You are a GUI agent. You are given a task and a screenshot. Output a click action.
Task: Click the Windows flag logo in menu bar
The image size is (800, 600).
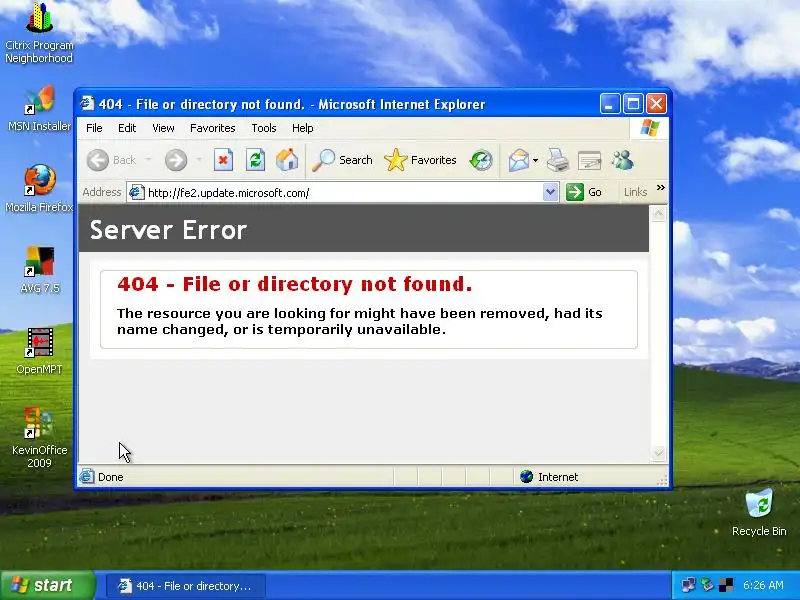point(649,128)
